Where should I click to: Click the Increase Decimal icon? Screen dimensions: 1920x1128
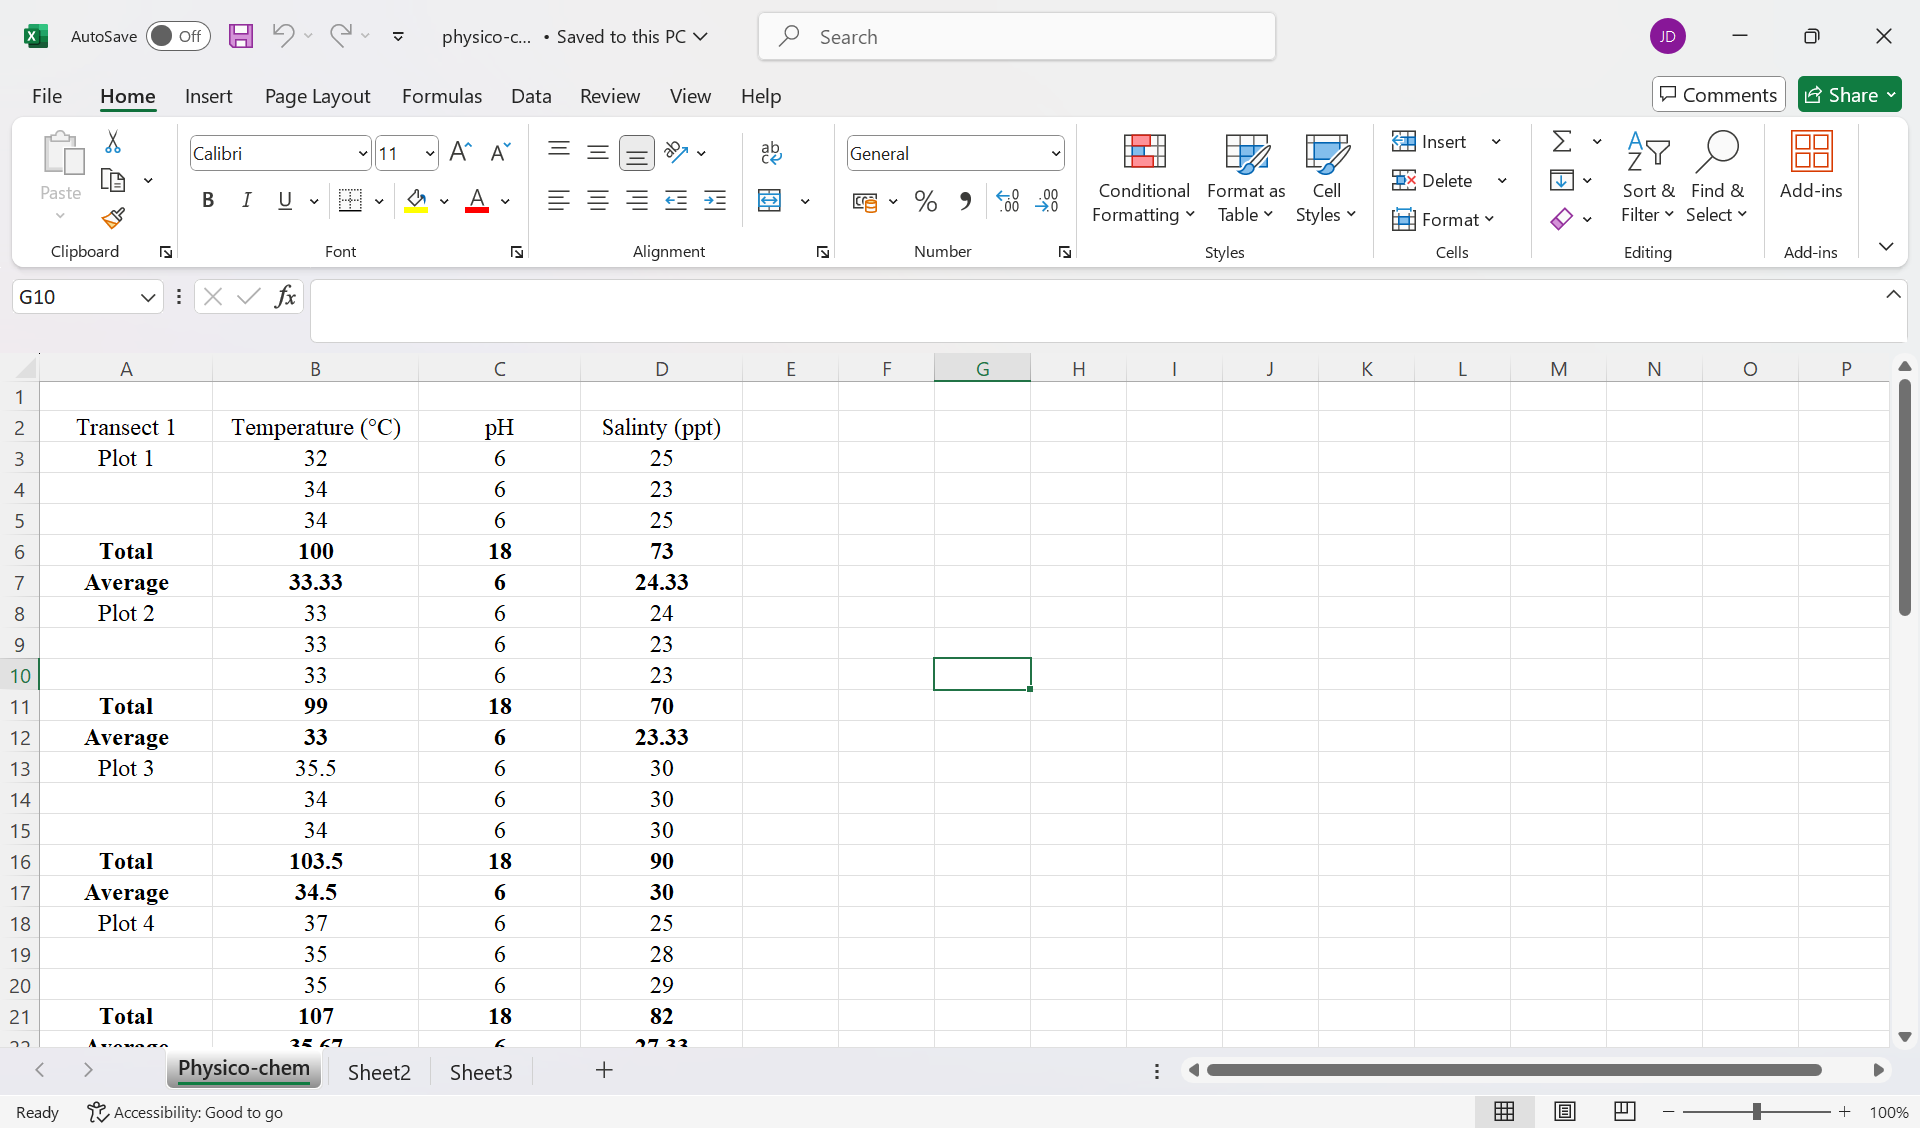click(1007, 201)
